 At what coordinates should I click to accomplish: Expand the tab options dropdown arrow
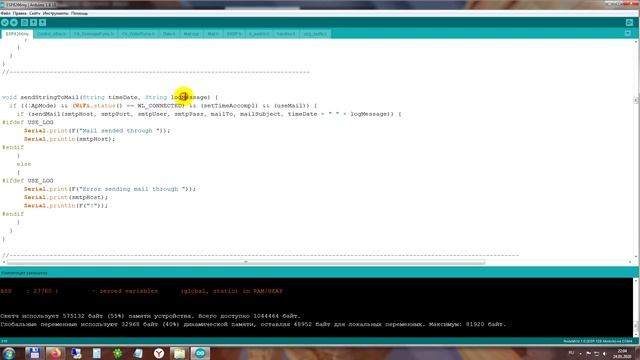[x=628, y=33]
